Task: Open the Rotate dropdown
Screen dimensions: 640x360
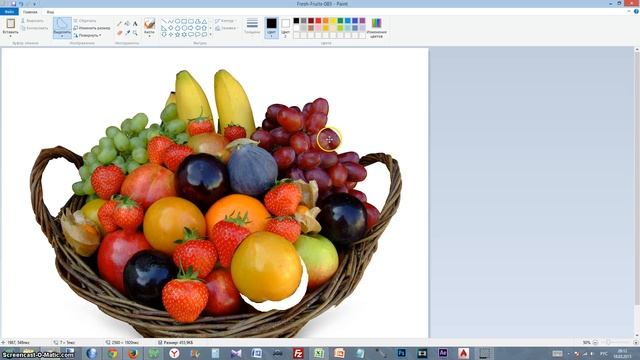Action: 87,36
